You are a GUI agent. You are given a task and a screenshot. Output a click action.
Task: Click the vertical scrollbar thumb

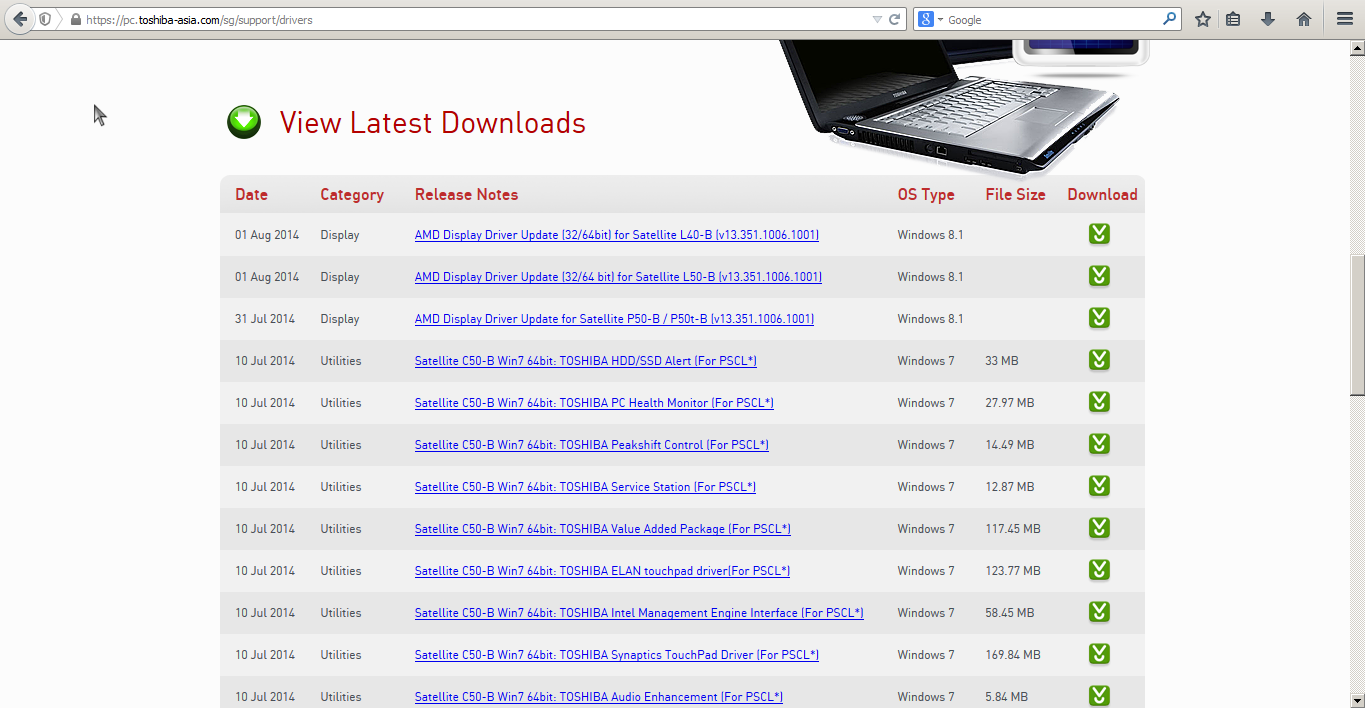tap(1357, 325)
